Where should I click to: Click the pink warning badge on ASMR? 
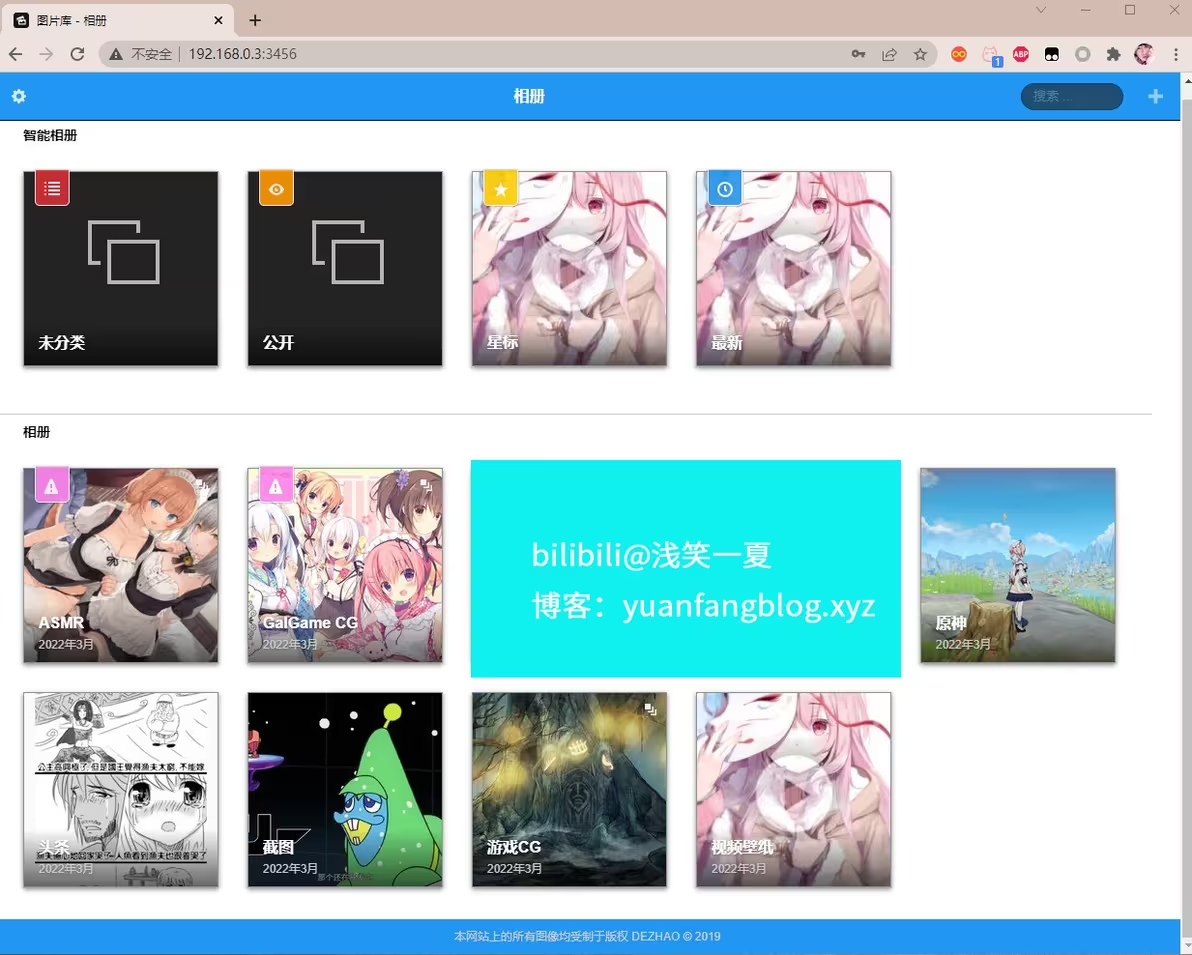[52, 485]
